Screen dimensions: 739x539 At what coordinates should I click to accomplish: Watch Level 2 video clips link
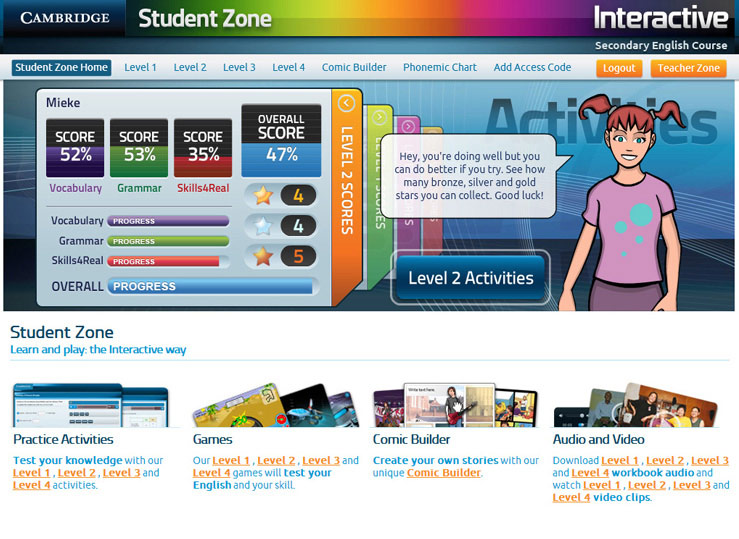[647, 485]
